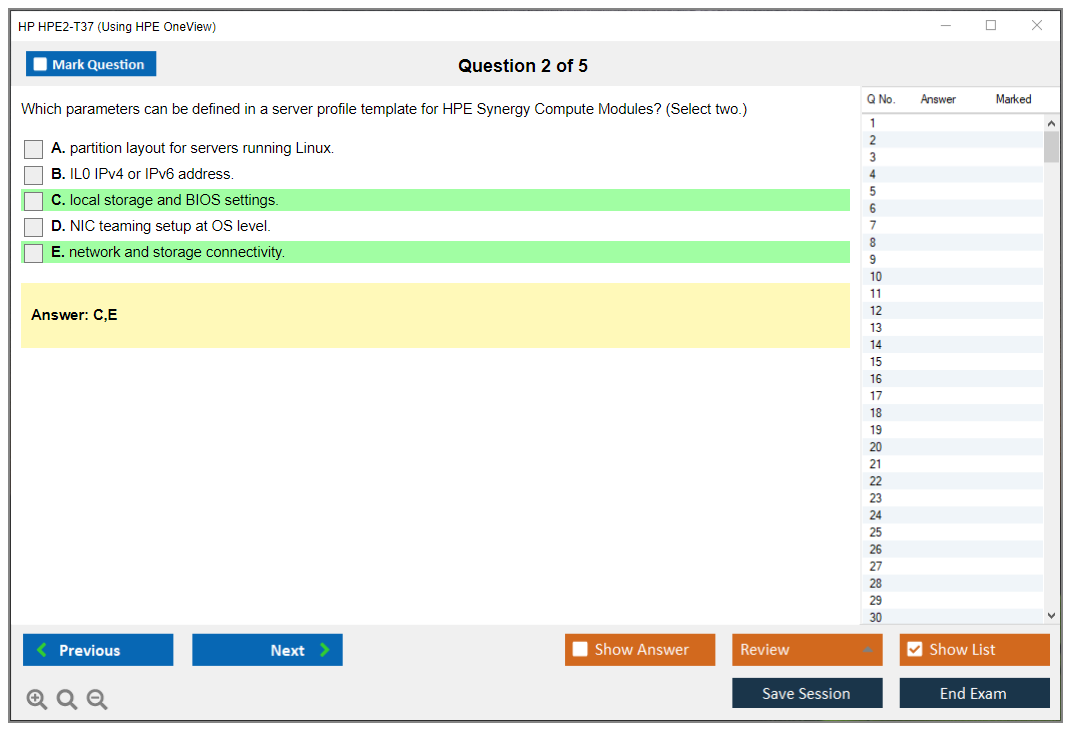The image size is (1075, 735).
Task: Click the zoom in magnifier icon
Action: (x=37, y=700)
